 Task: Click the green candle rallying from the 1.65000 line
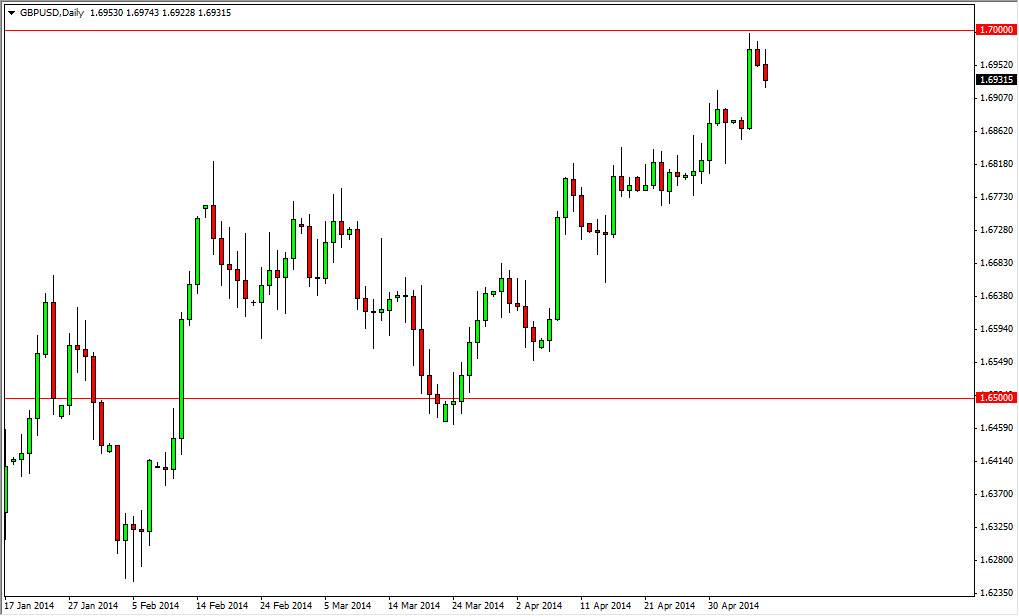(x=462, y=390)
